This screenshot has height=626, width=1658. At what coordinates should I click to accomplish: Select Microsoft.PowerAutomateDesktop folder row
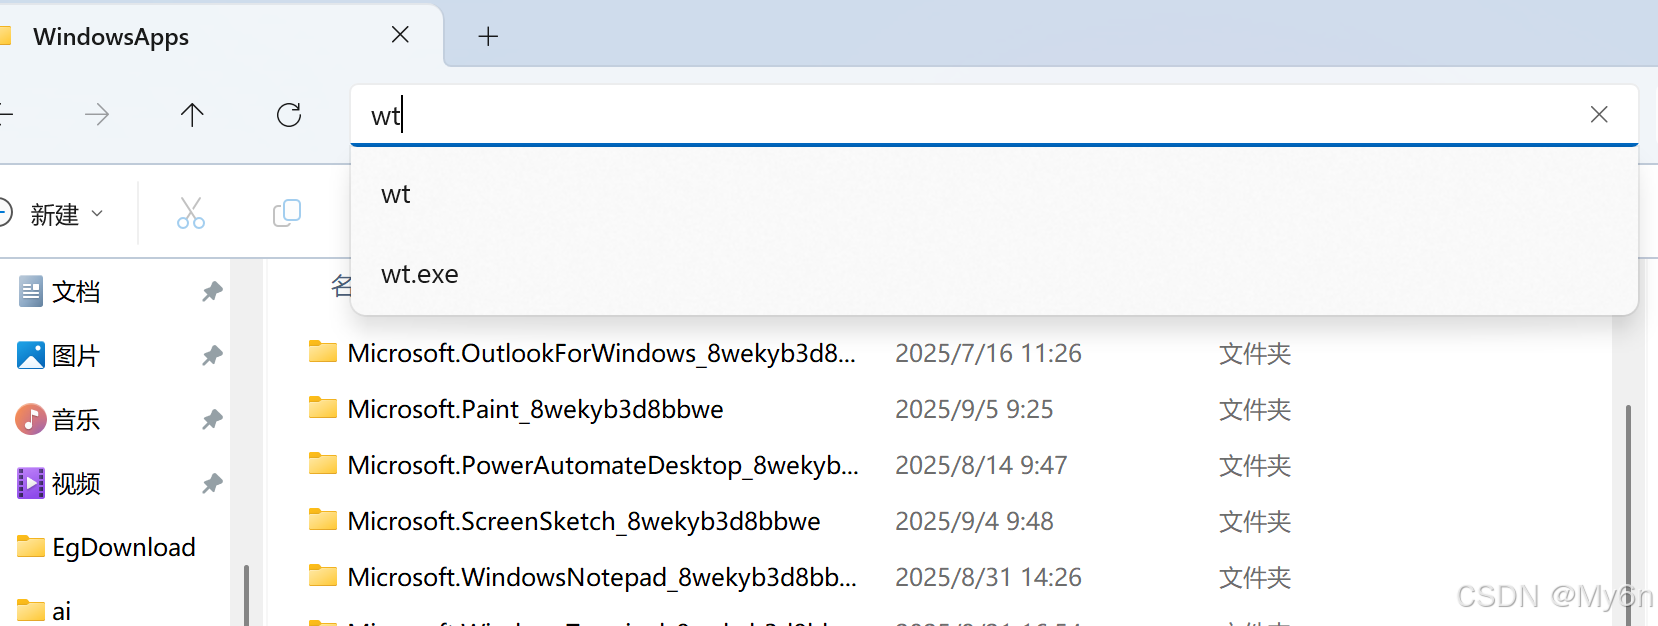[x=800, y=465]
